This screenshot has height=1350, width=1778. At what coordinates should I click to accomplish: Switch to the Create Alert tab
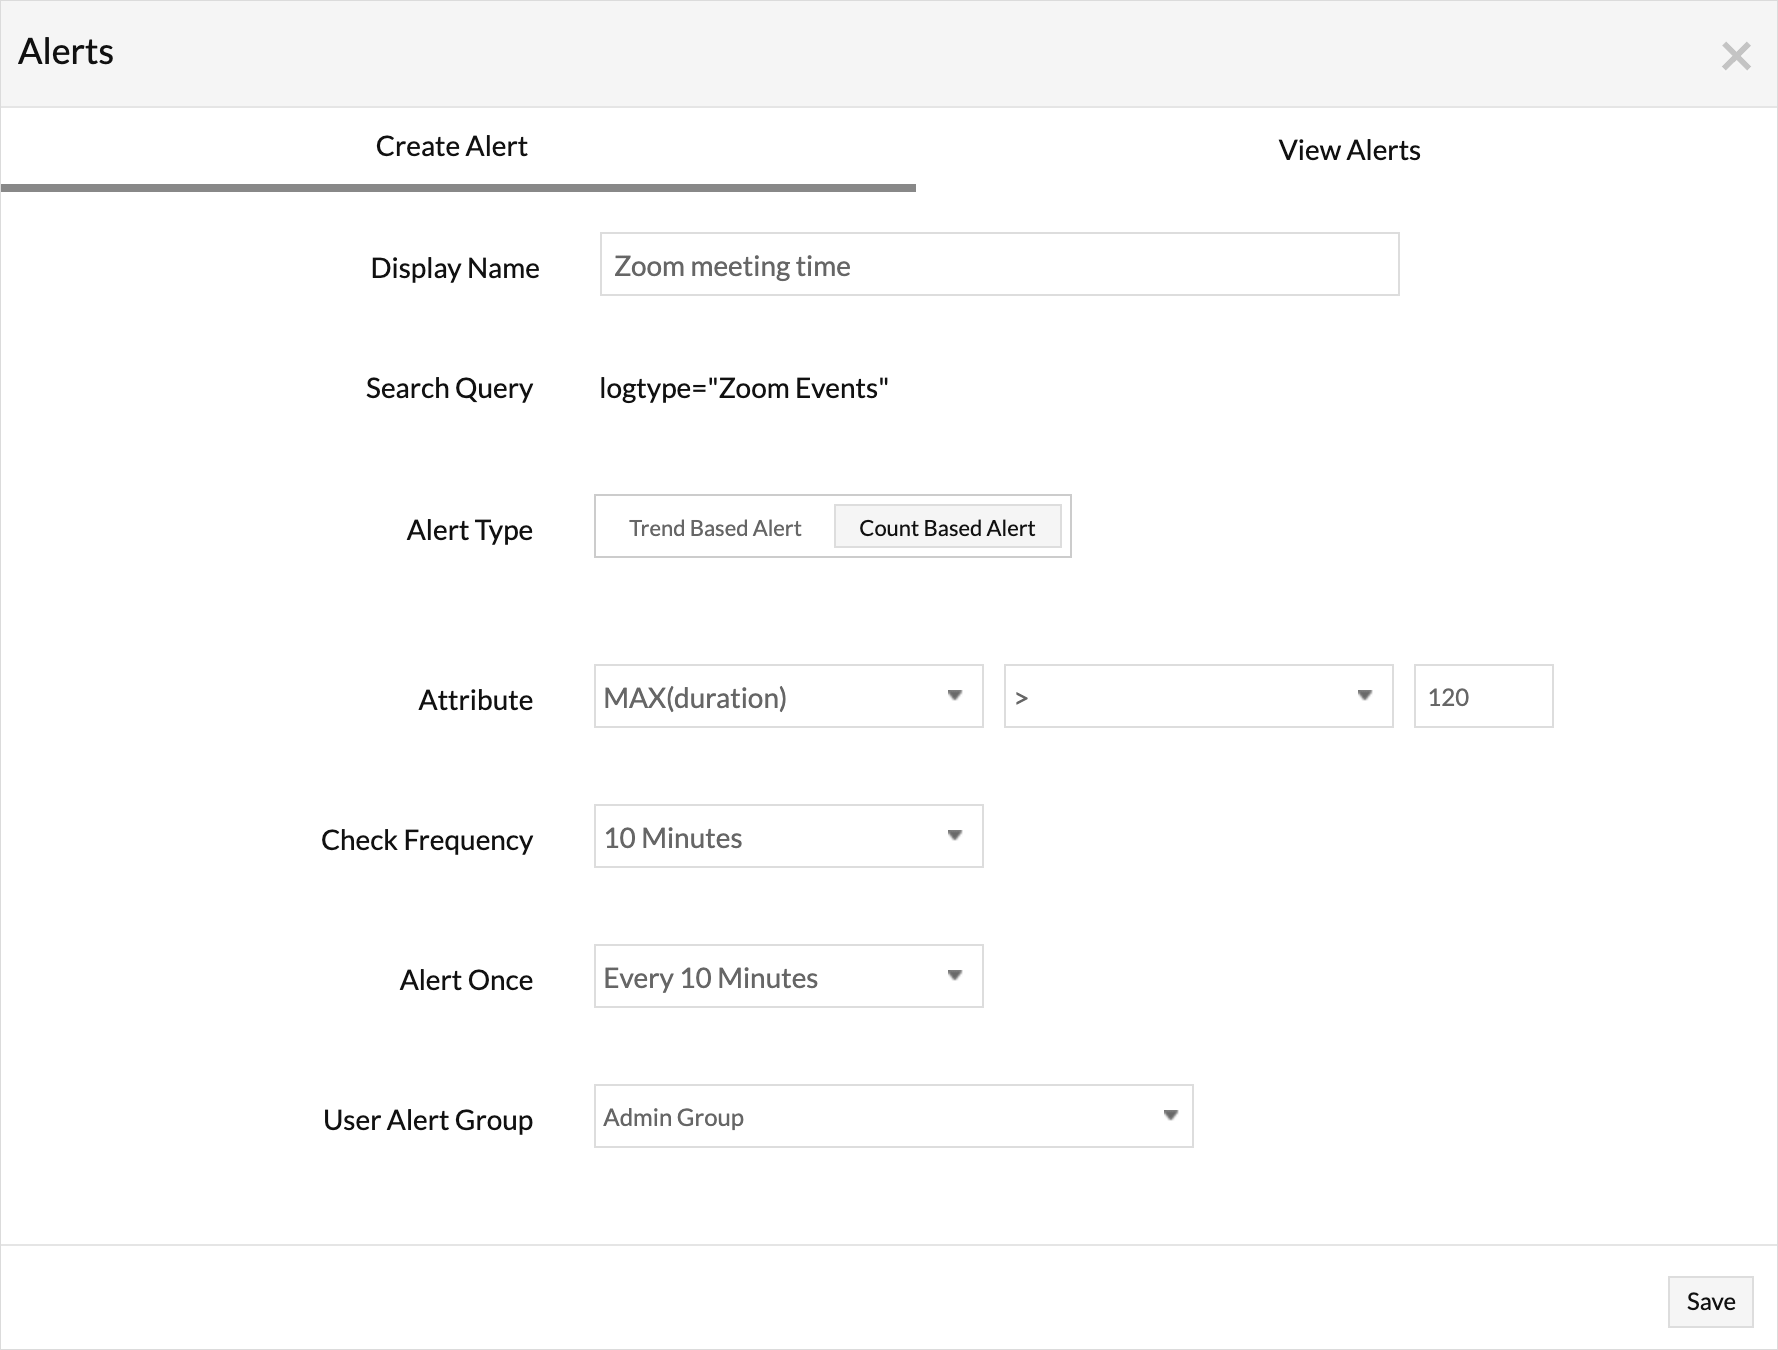[x=452, y=145]
